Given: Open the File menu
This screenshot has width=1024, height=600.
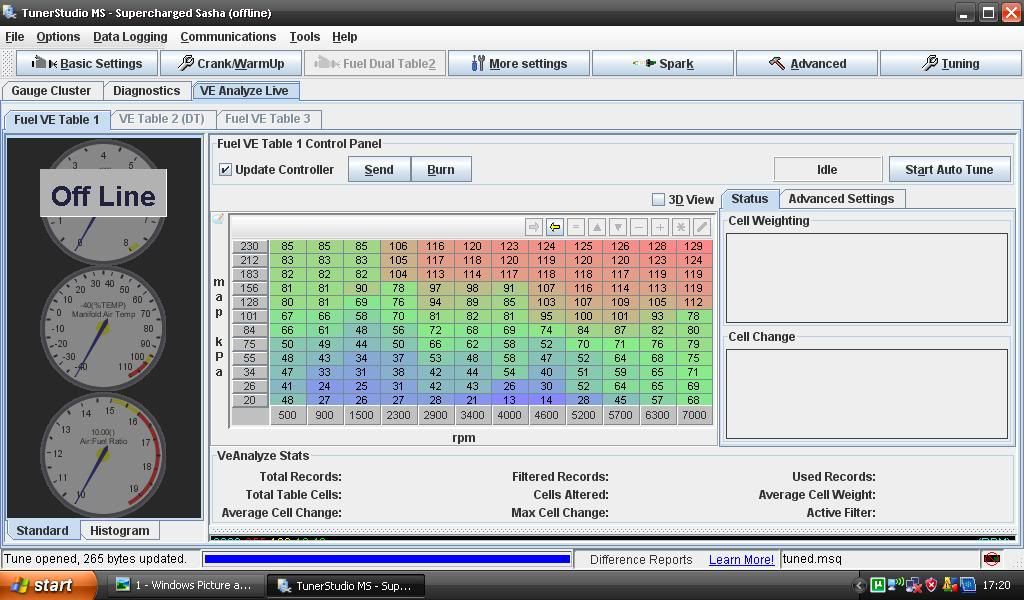Looking at the screenshot, I should point(14,37).
